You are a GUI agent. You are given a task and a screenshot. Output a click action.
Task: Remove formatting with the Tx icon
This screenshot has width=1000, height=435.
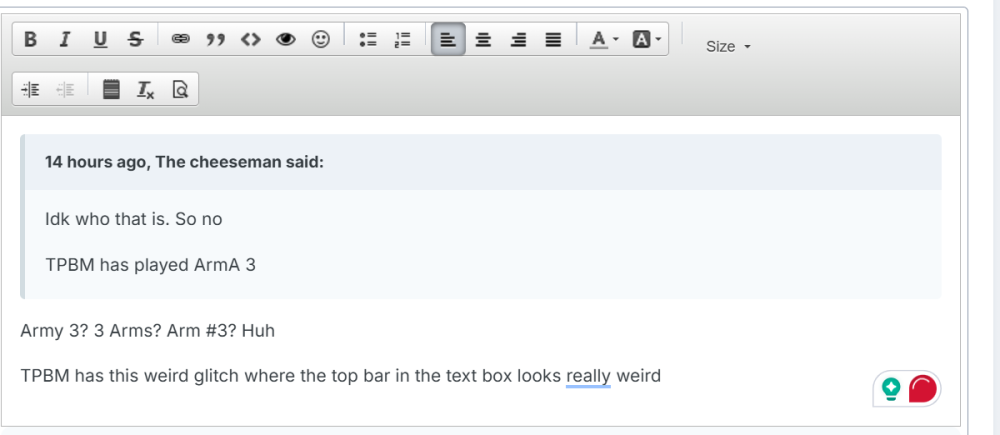pos(145,90)
